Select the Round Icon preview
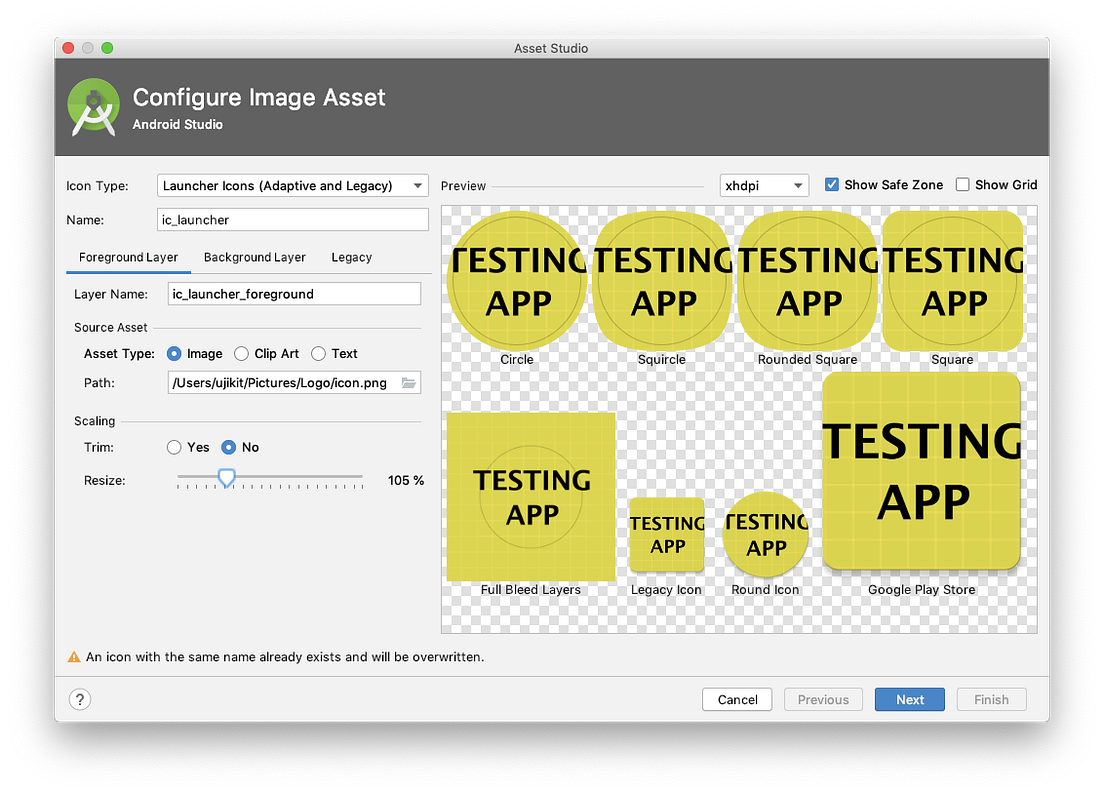The height and width of the screenshot is (794, 1104). [x=765, y=534]
